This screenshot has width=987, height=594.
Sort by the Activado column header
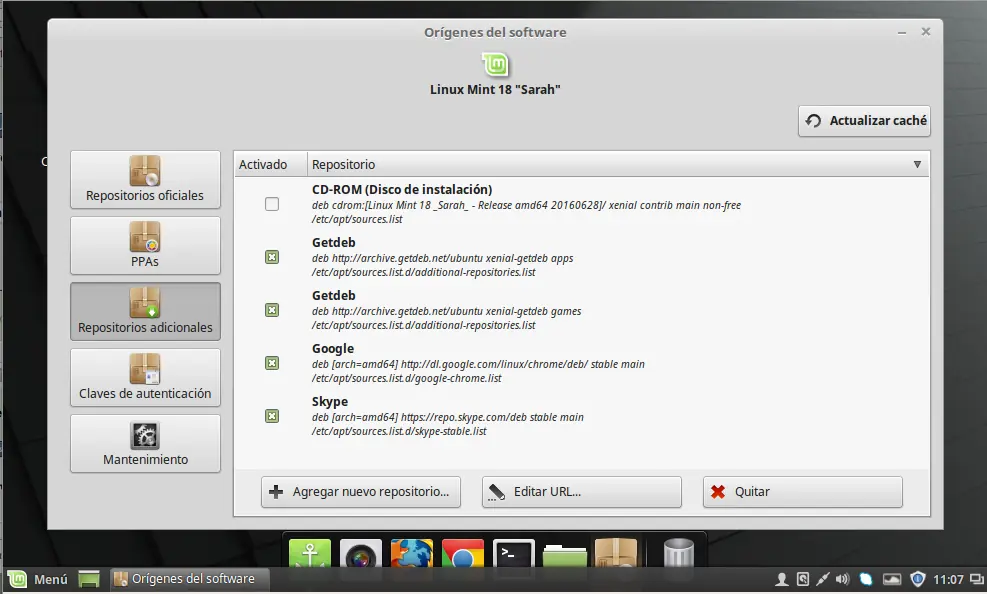pos(271,164)
